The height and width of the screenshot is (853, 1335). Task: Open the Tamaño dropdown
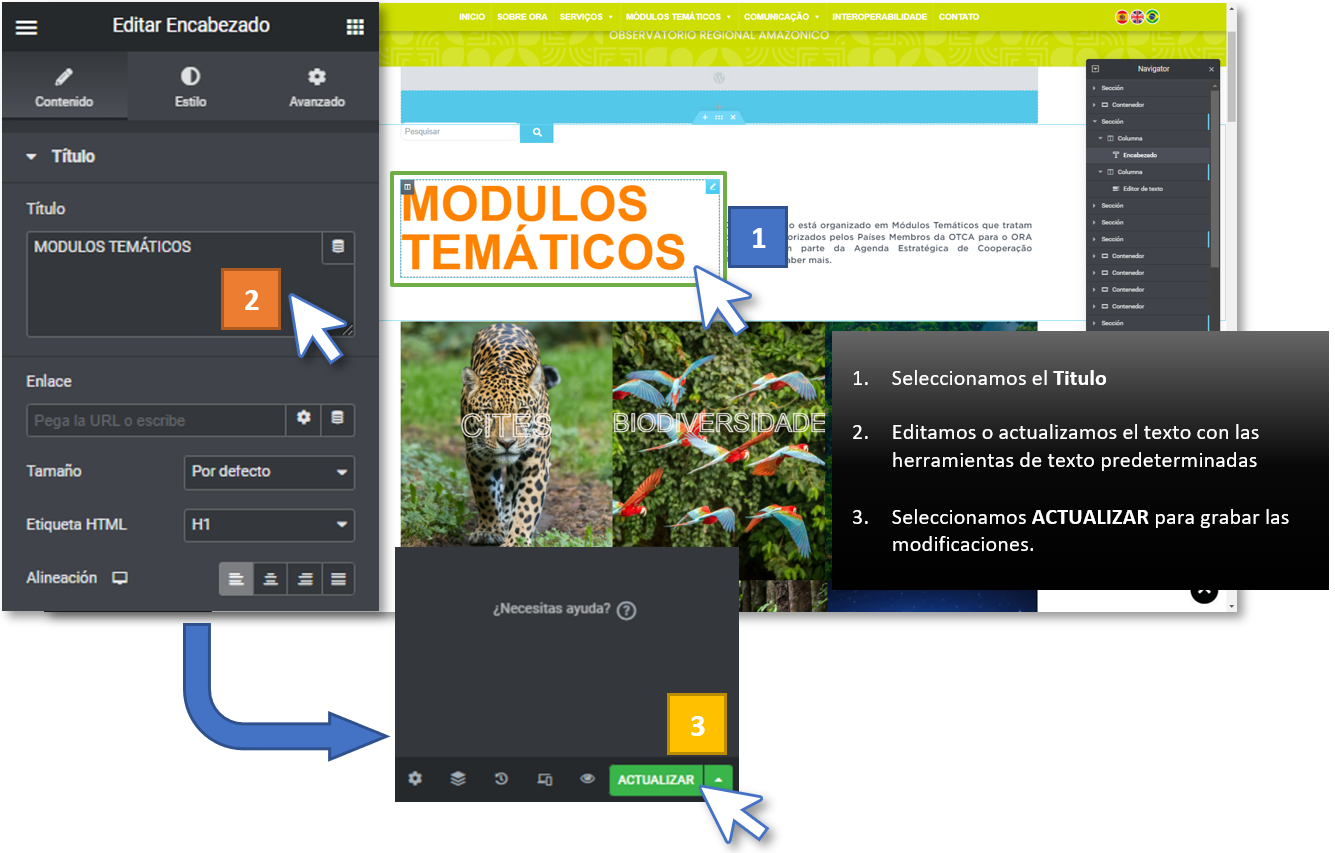pyautogui.click(x=269, y=471)
